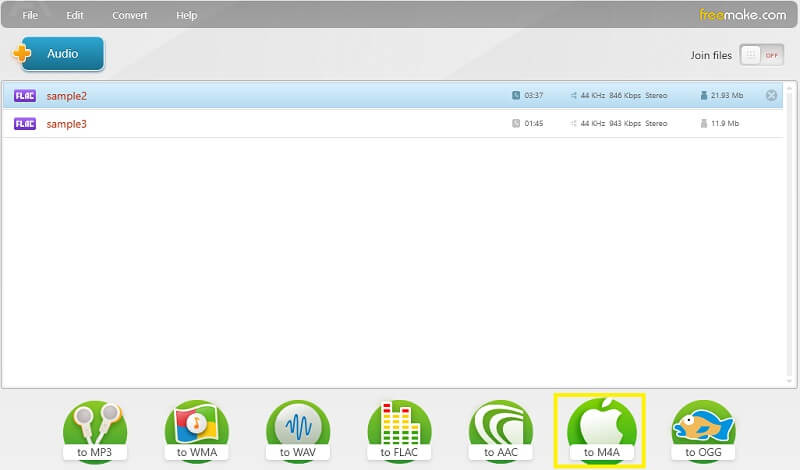Select the sample2 file name
Screen dimensions: 800x470
[67, 96]
